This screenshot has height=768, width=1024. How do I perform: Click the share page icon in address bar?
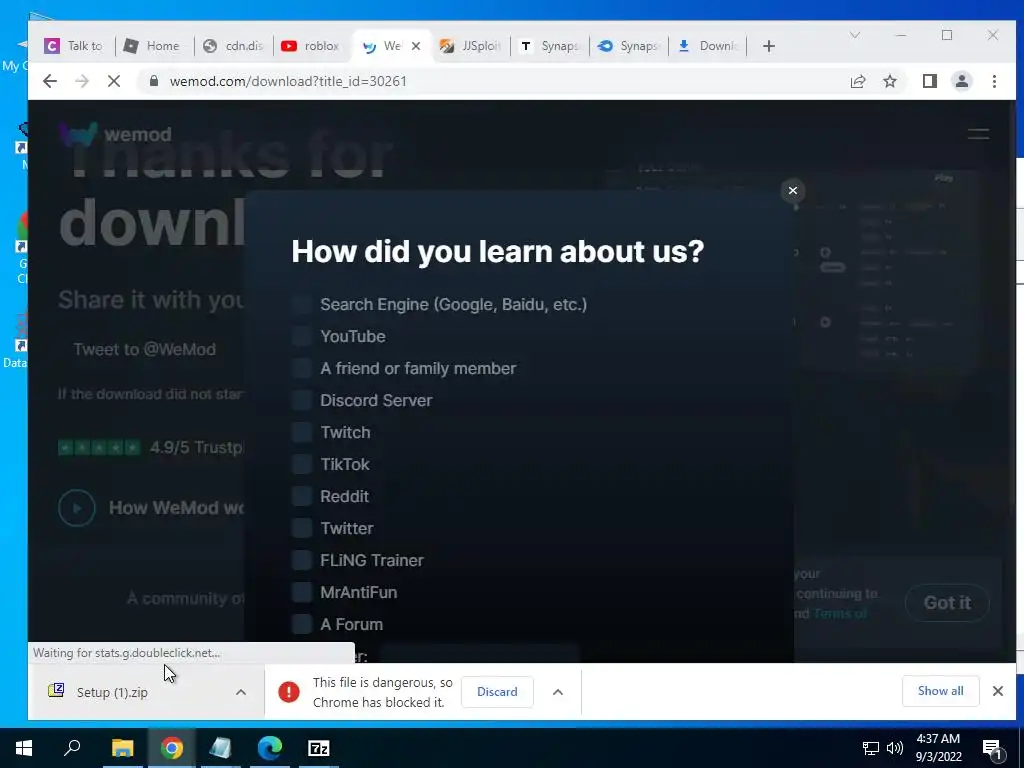coord(857,81)
